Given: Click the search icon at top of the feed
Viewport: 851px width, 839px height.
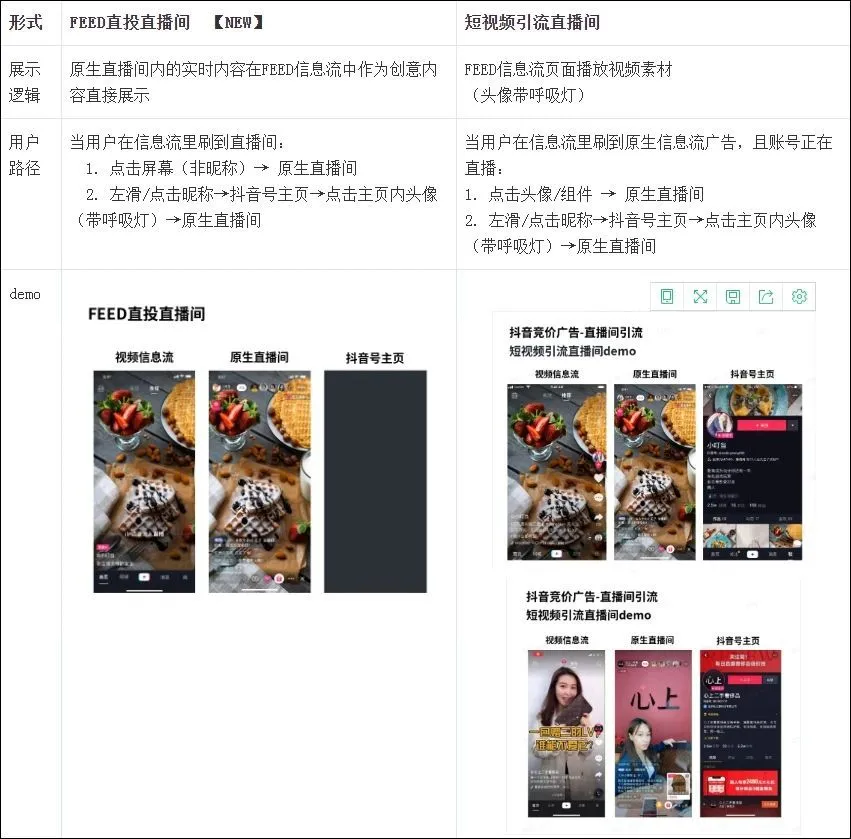Looking at the screenshot, I should (514, 395).
